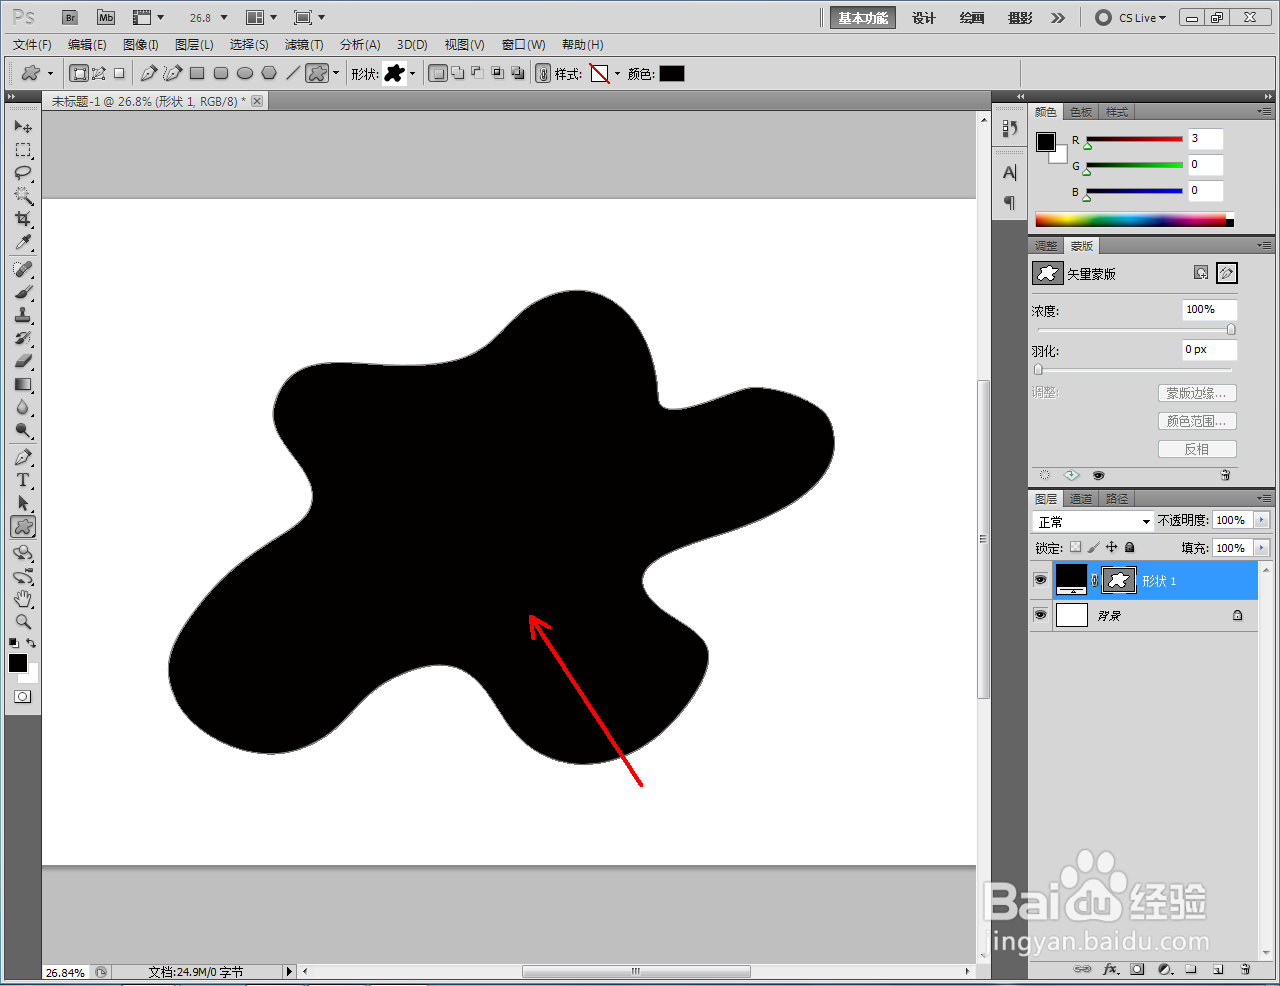Image resolution: width=1280 pixels, height=986 pixels.
Task: Create a new group with the folder icon
Action: (x=1191, y=969)
